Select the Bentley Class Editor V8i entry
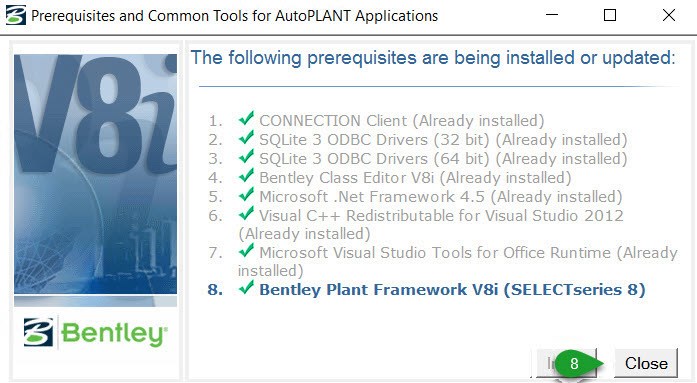Screen dimensions: 697x383 tap(415, 178)
